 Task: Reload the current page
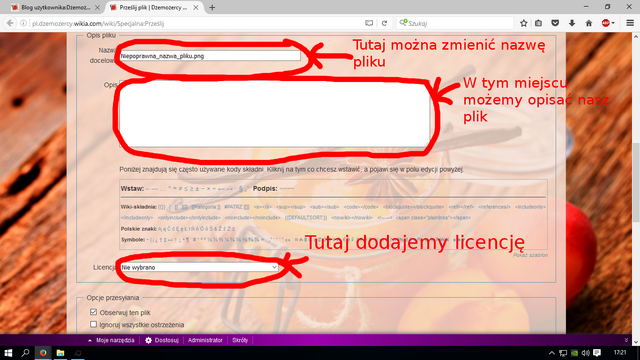(384, 23)
